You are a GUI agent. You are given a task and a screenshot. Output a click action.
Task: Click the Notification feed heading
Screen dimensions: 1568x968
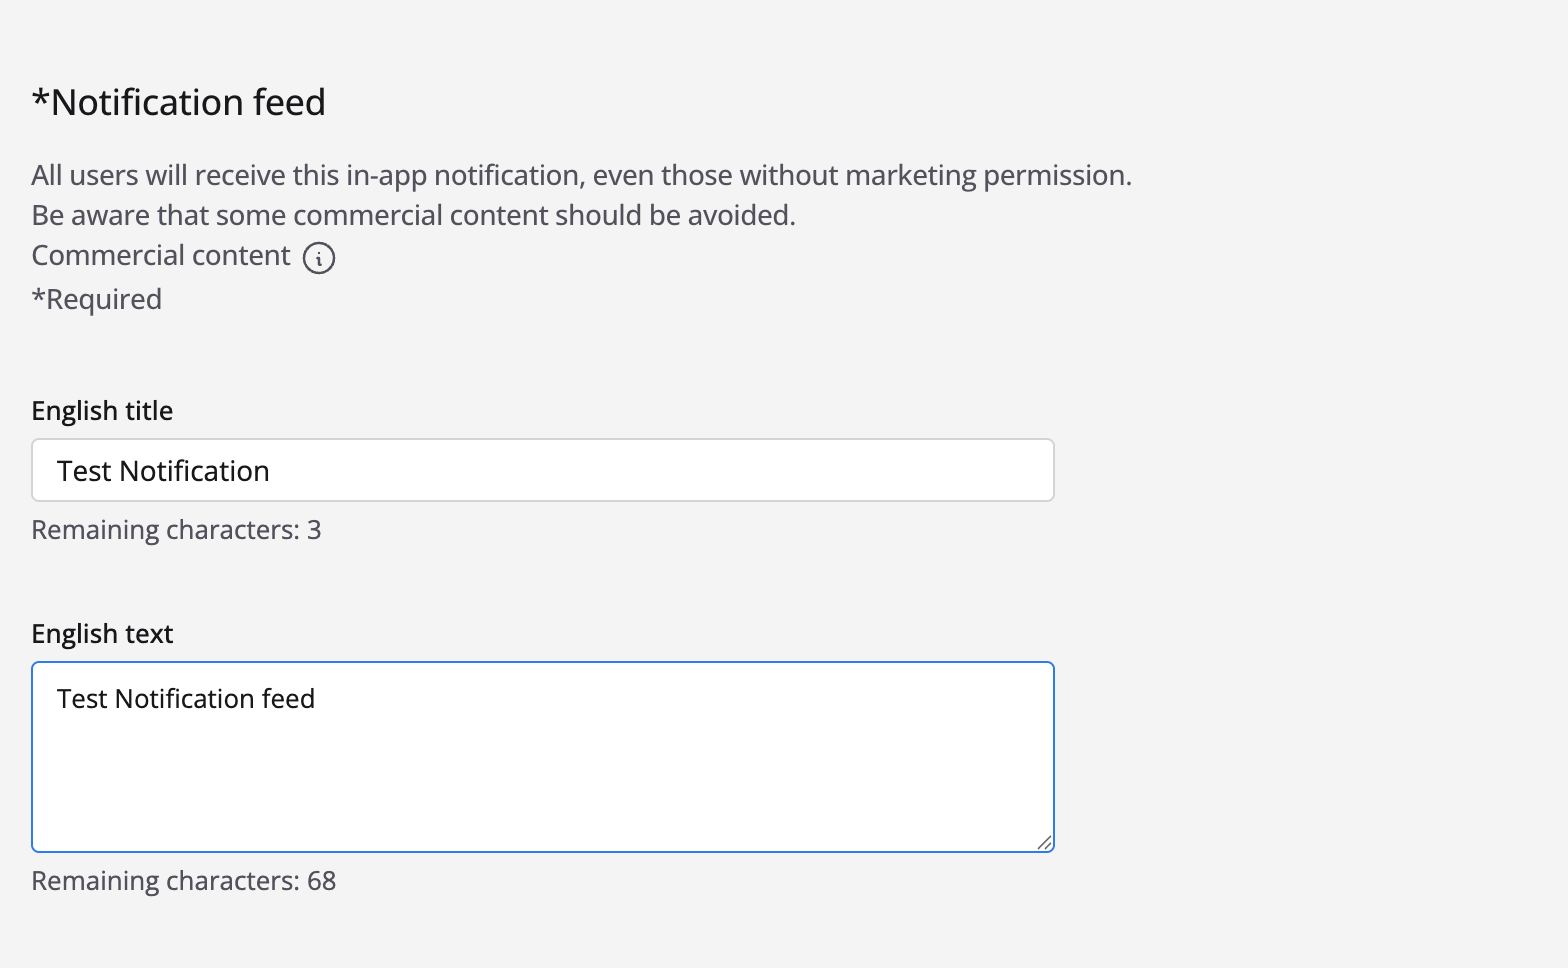(x=179, y=102)
